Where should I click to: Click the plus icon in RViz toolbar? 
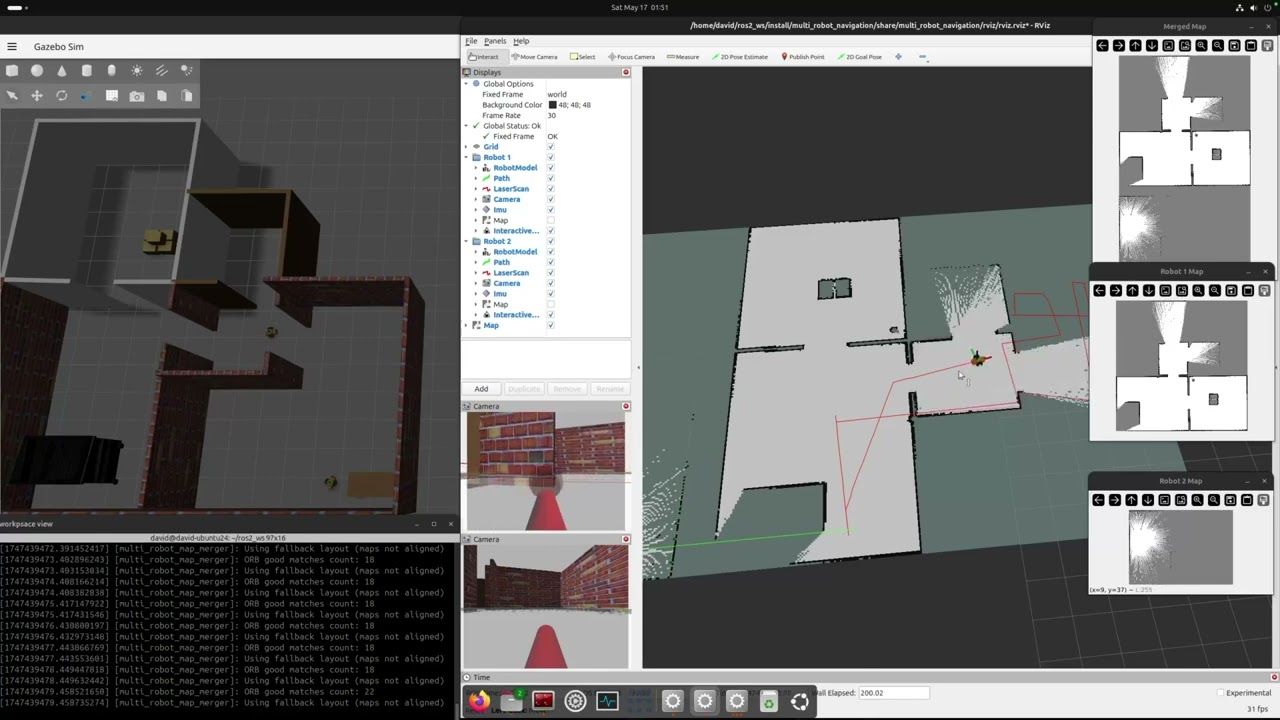click(898, 57)
